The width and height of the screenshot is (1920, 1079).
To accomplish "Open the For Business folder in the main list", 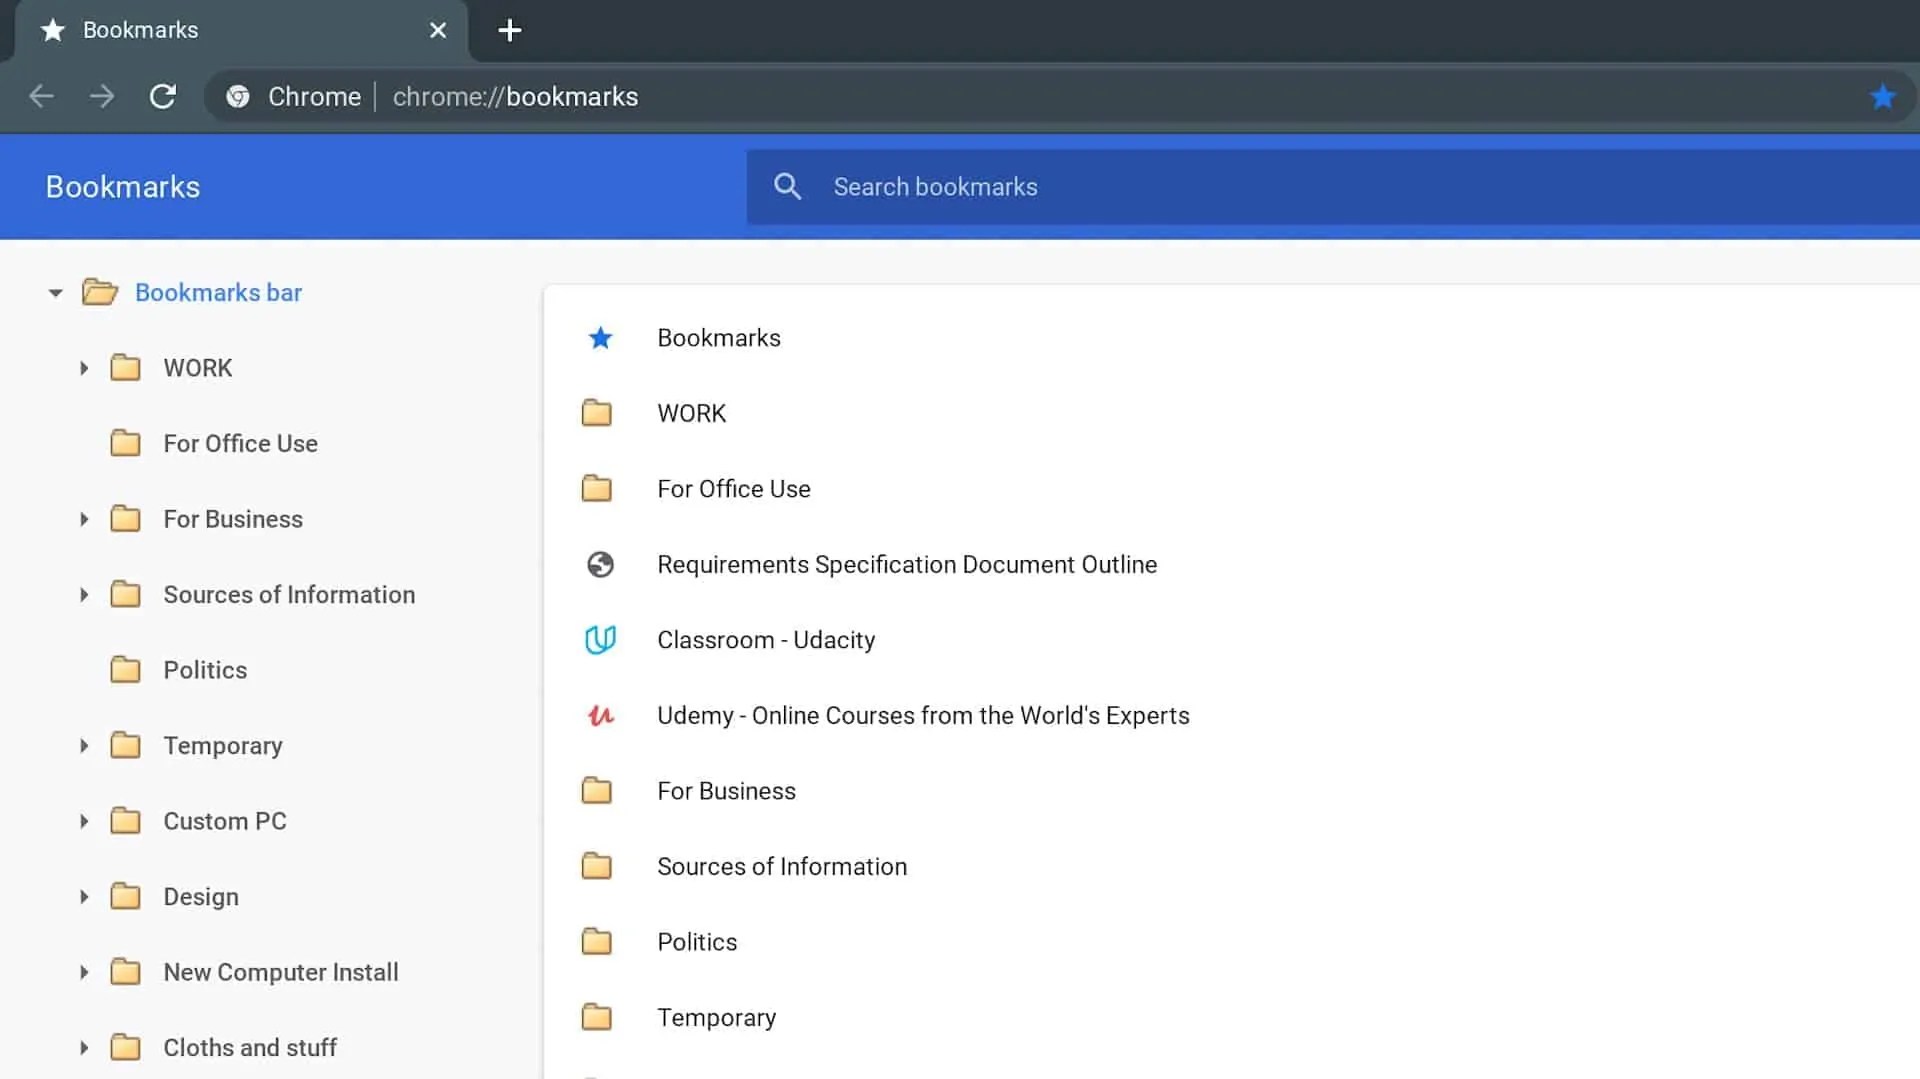I will 726,790.
